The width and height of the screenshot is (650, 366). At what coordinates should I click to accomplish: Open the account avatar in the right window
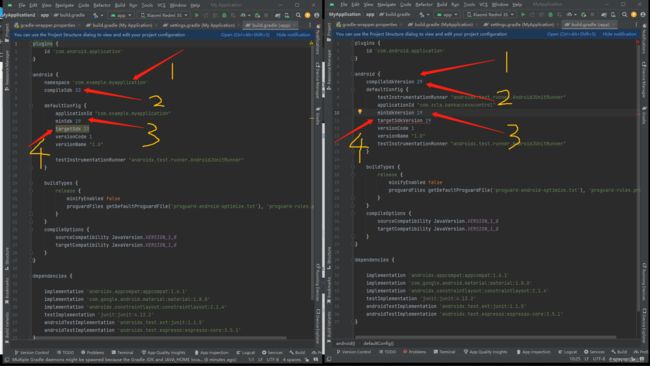643,15
